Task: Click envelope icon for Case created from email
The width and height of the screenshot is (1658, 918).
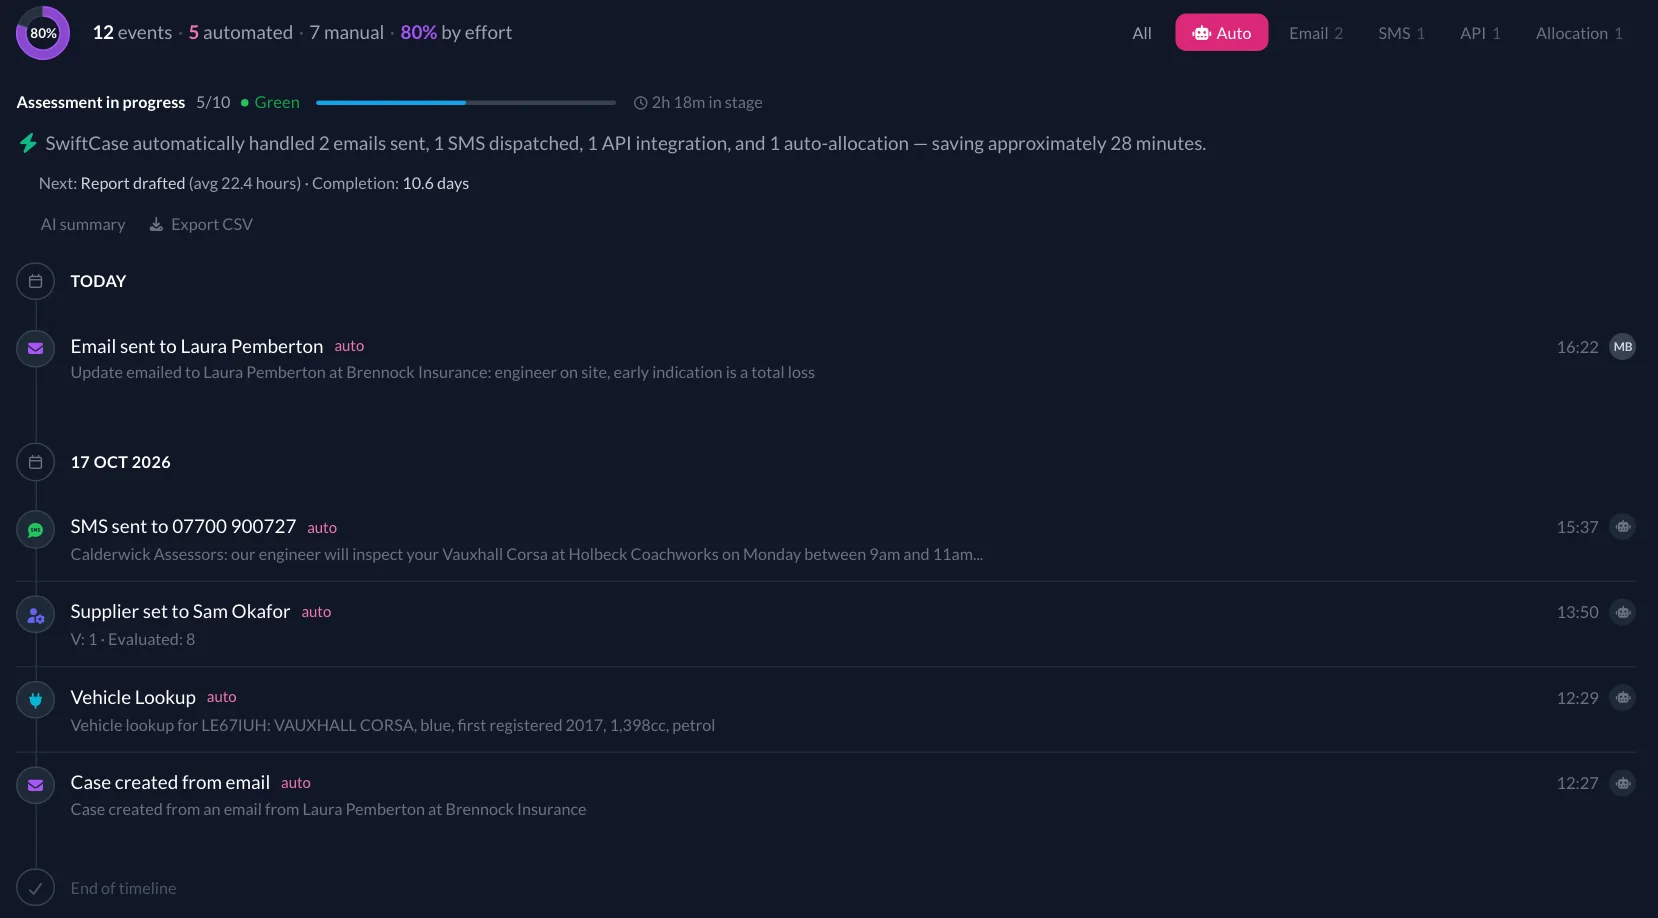Action: pos(35,785)
